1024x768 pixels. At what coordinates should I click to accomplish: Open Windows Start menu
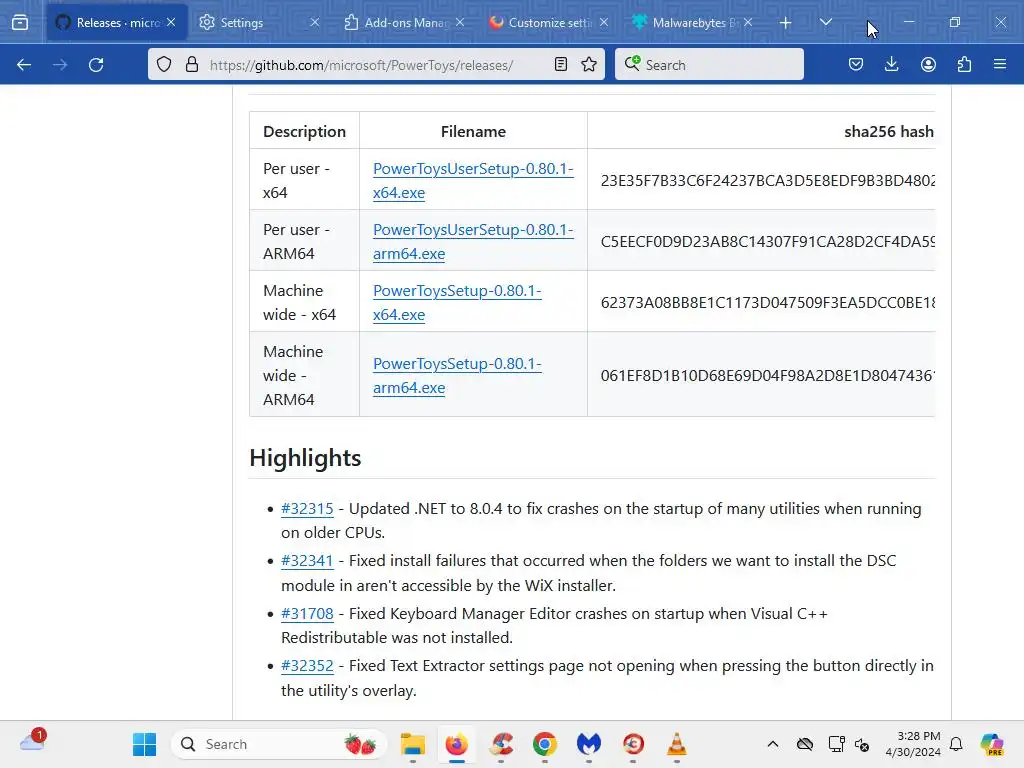coord(144,744)
